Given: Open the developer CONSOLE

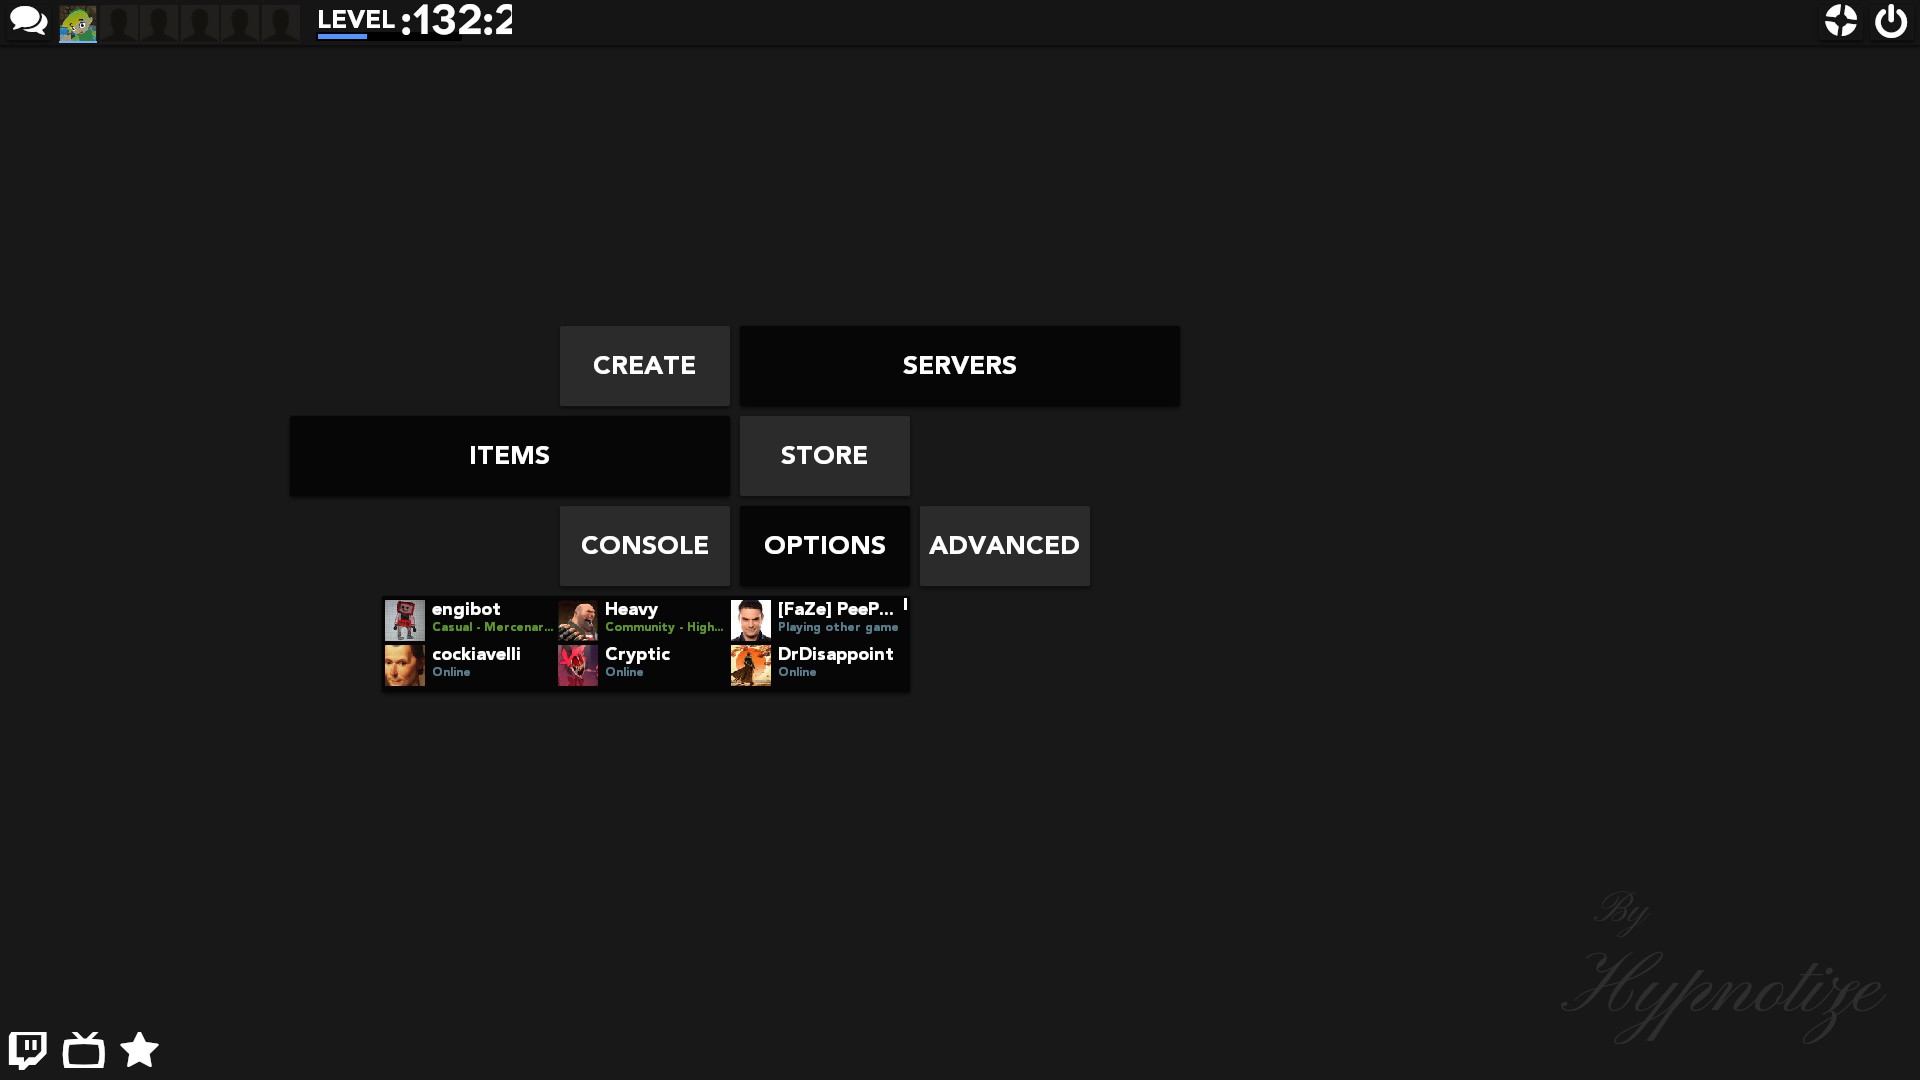Looking at the screenshot, I should coord(644,545).
